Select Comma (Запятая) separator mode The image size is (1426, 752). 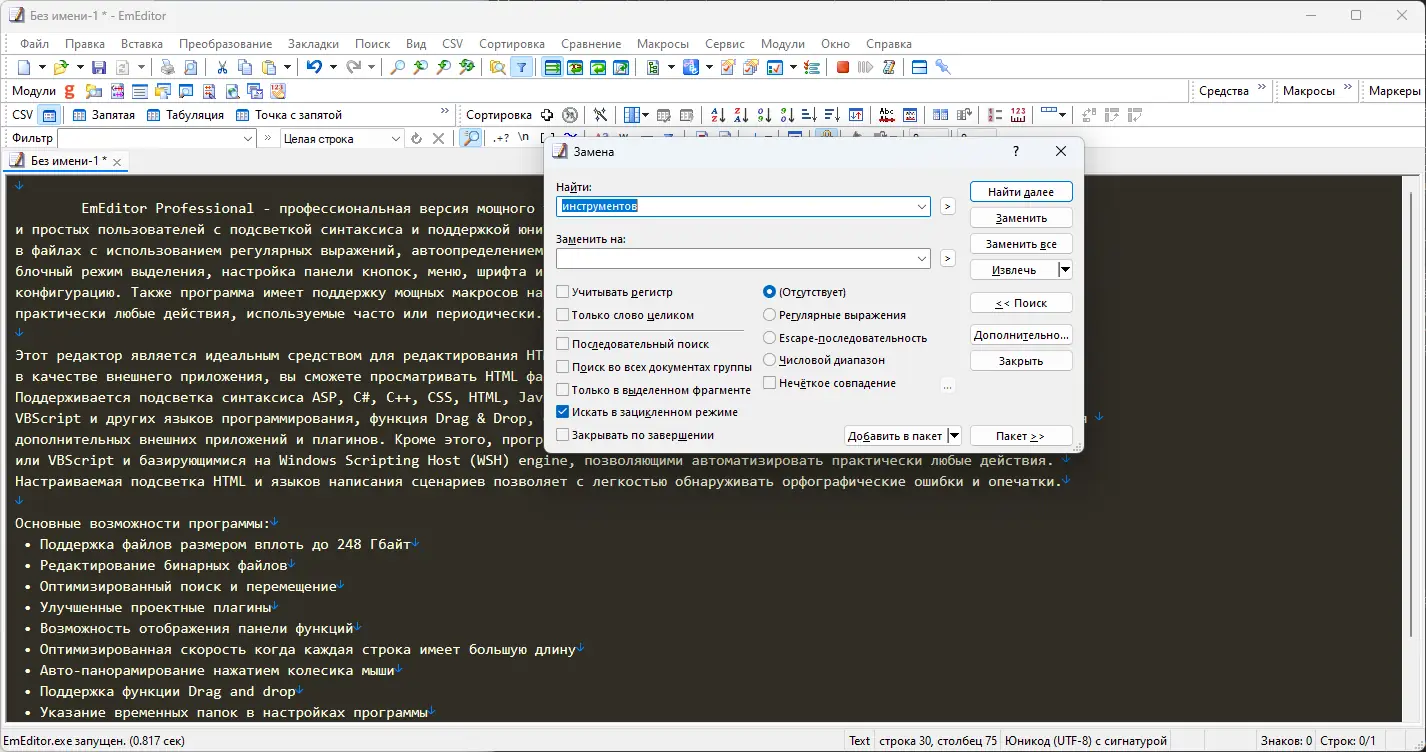click(x=104, y=115)
